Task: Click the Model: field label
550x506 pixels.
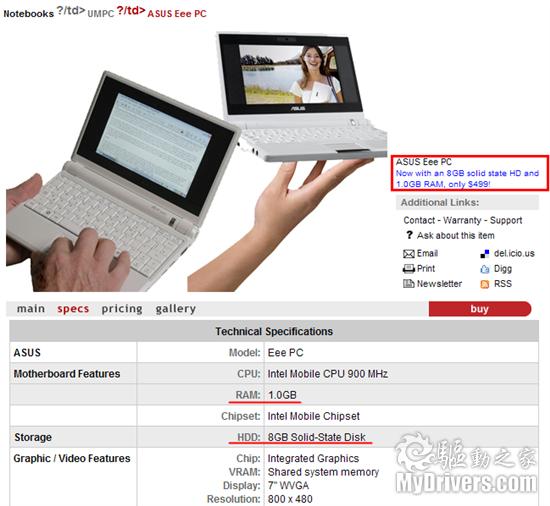Action: [245, 352]
